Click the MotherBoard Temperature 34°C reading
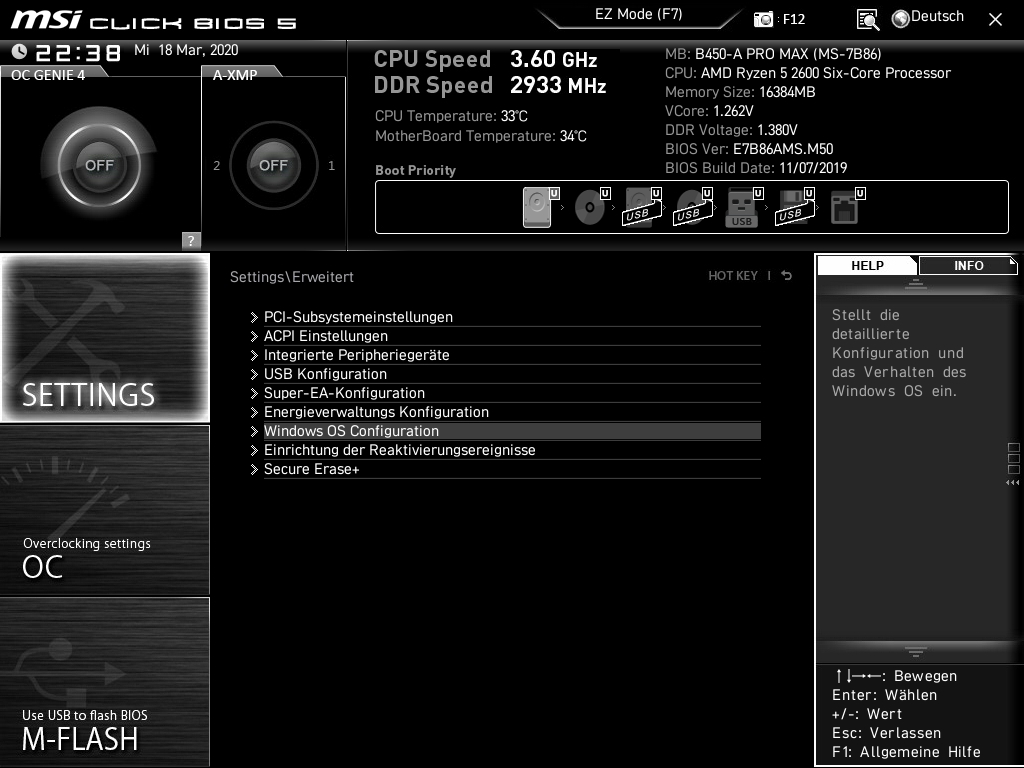 pyautogui.click(x=481, y=136)
